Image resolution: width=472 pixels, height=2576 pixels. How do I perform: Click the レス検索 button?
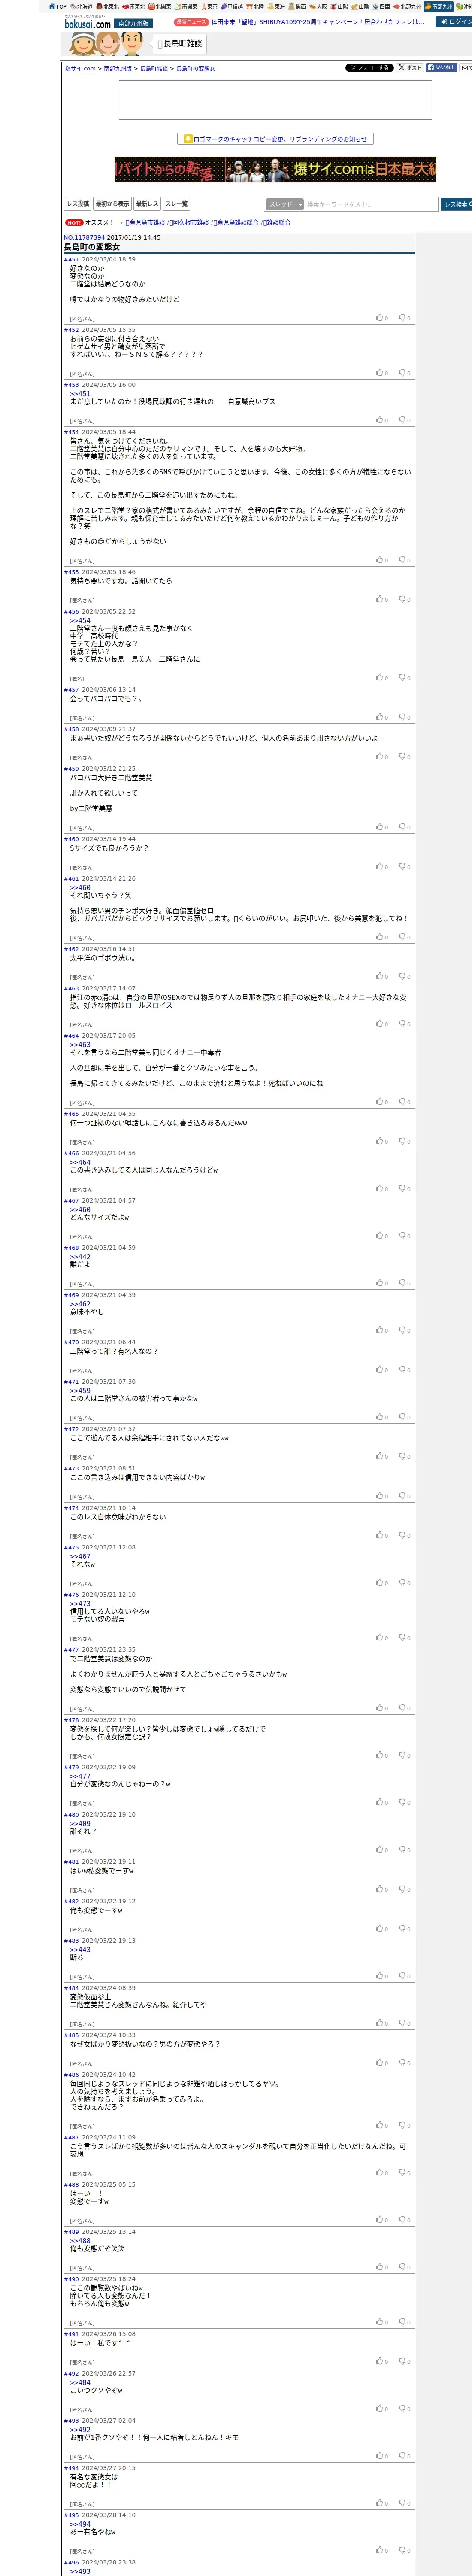point(457,204)
